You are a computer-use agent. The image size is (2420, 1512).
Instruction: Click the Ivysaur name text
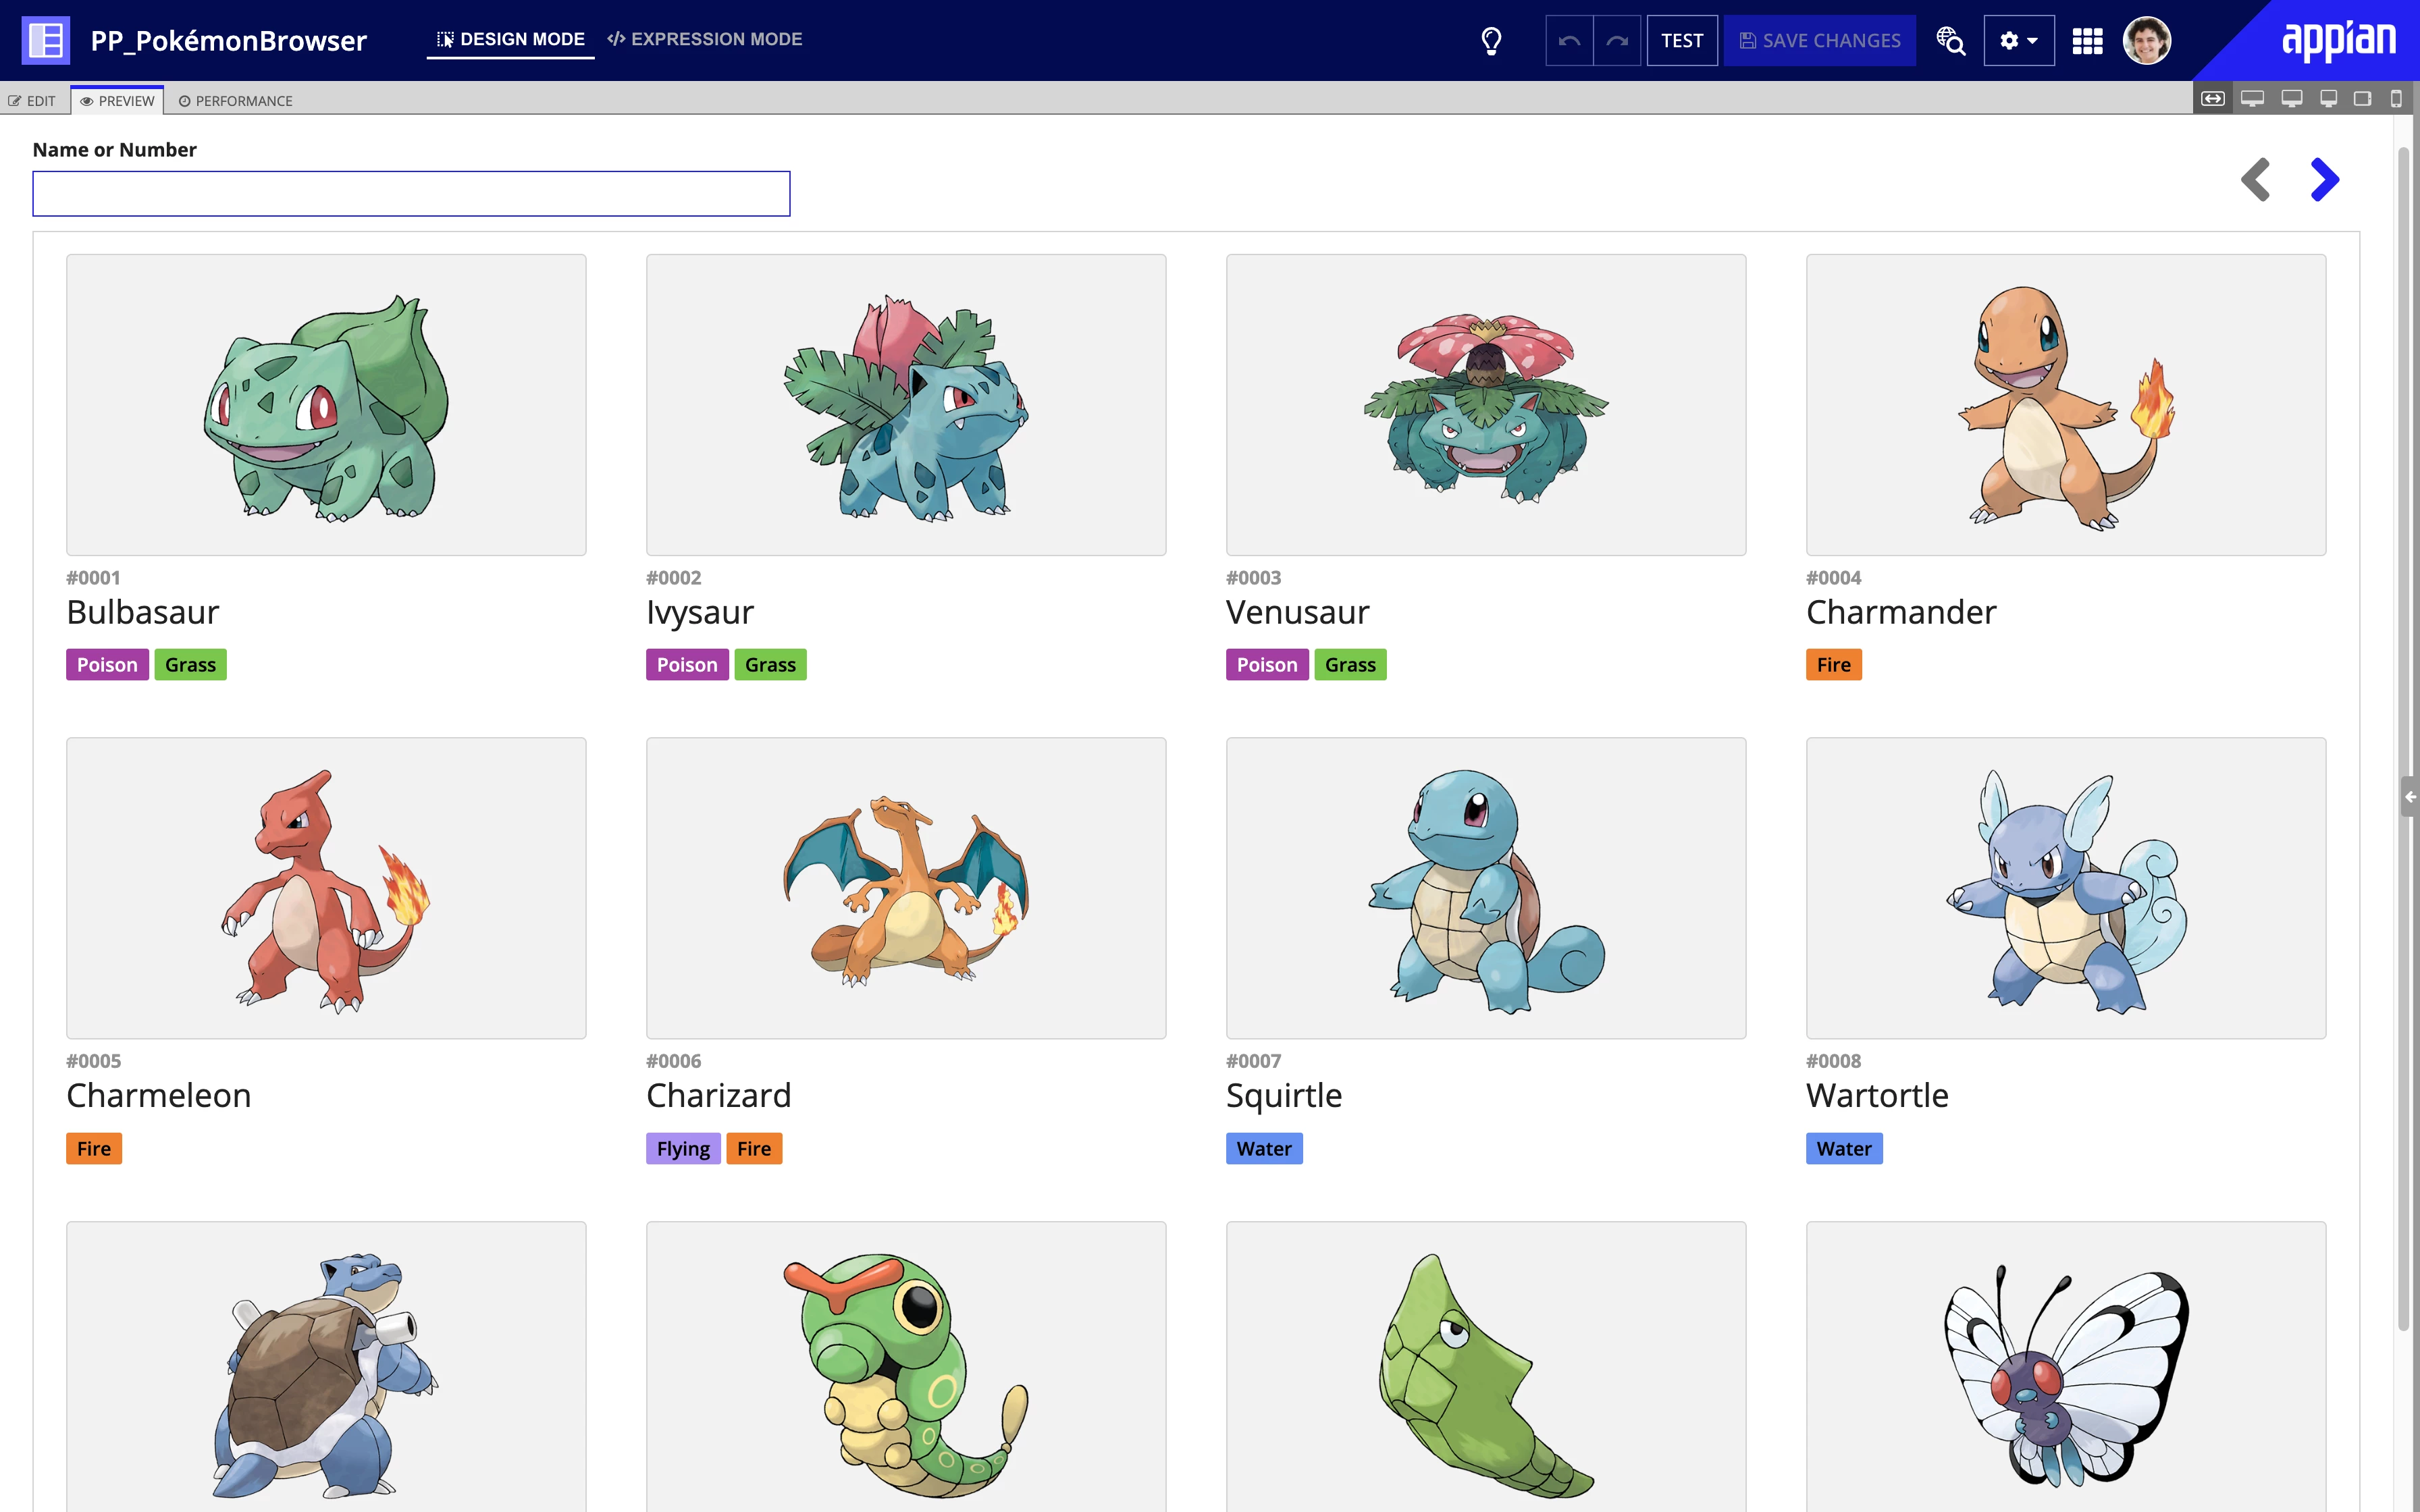point(700,613)
